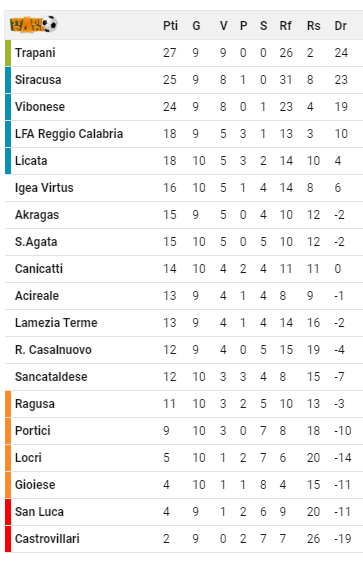Screen dimensions: 363x566
Task: Click the Akragas team name
Action: (x=37, y=215)
